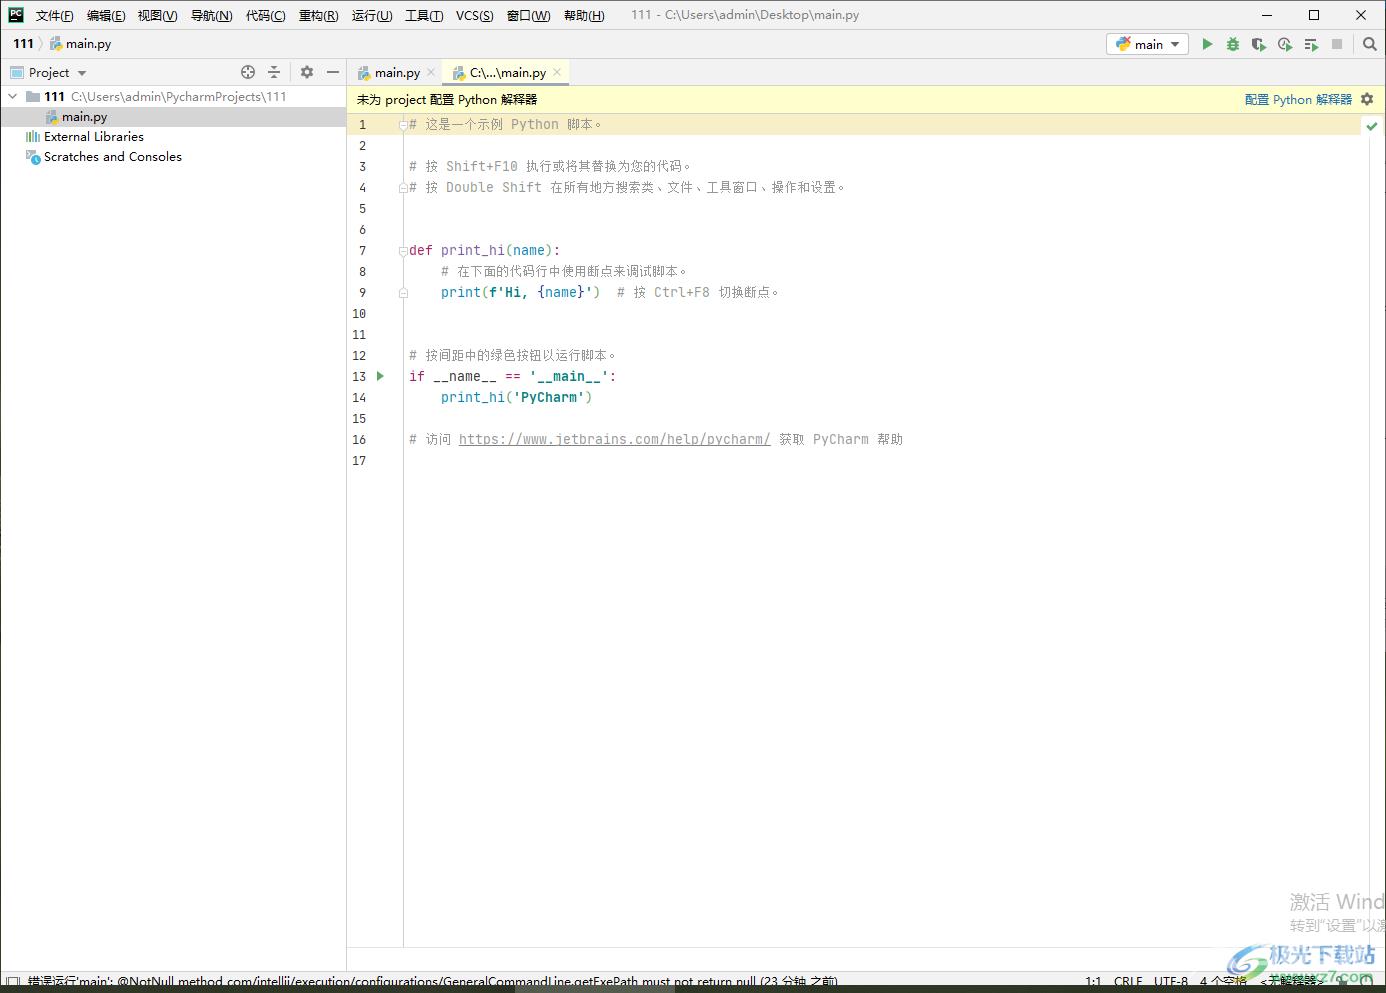Place cursor in def print_hi(name) line
Image resolution: width=1386 pixels, height=993 pixels.
click(484, 251)
